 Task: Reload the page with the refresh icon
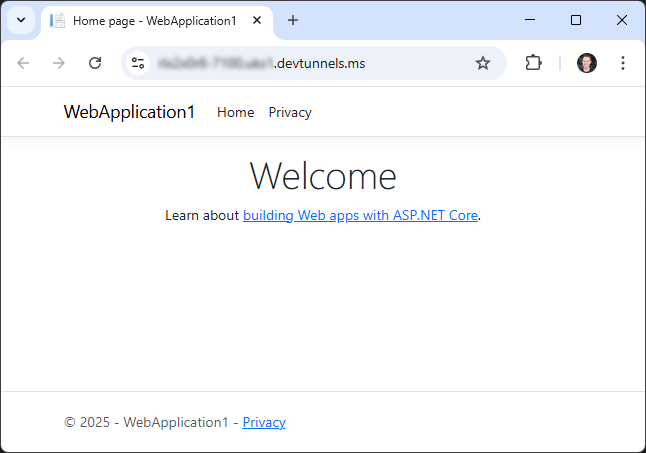95,63
